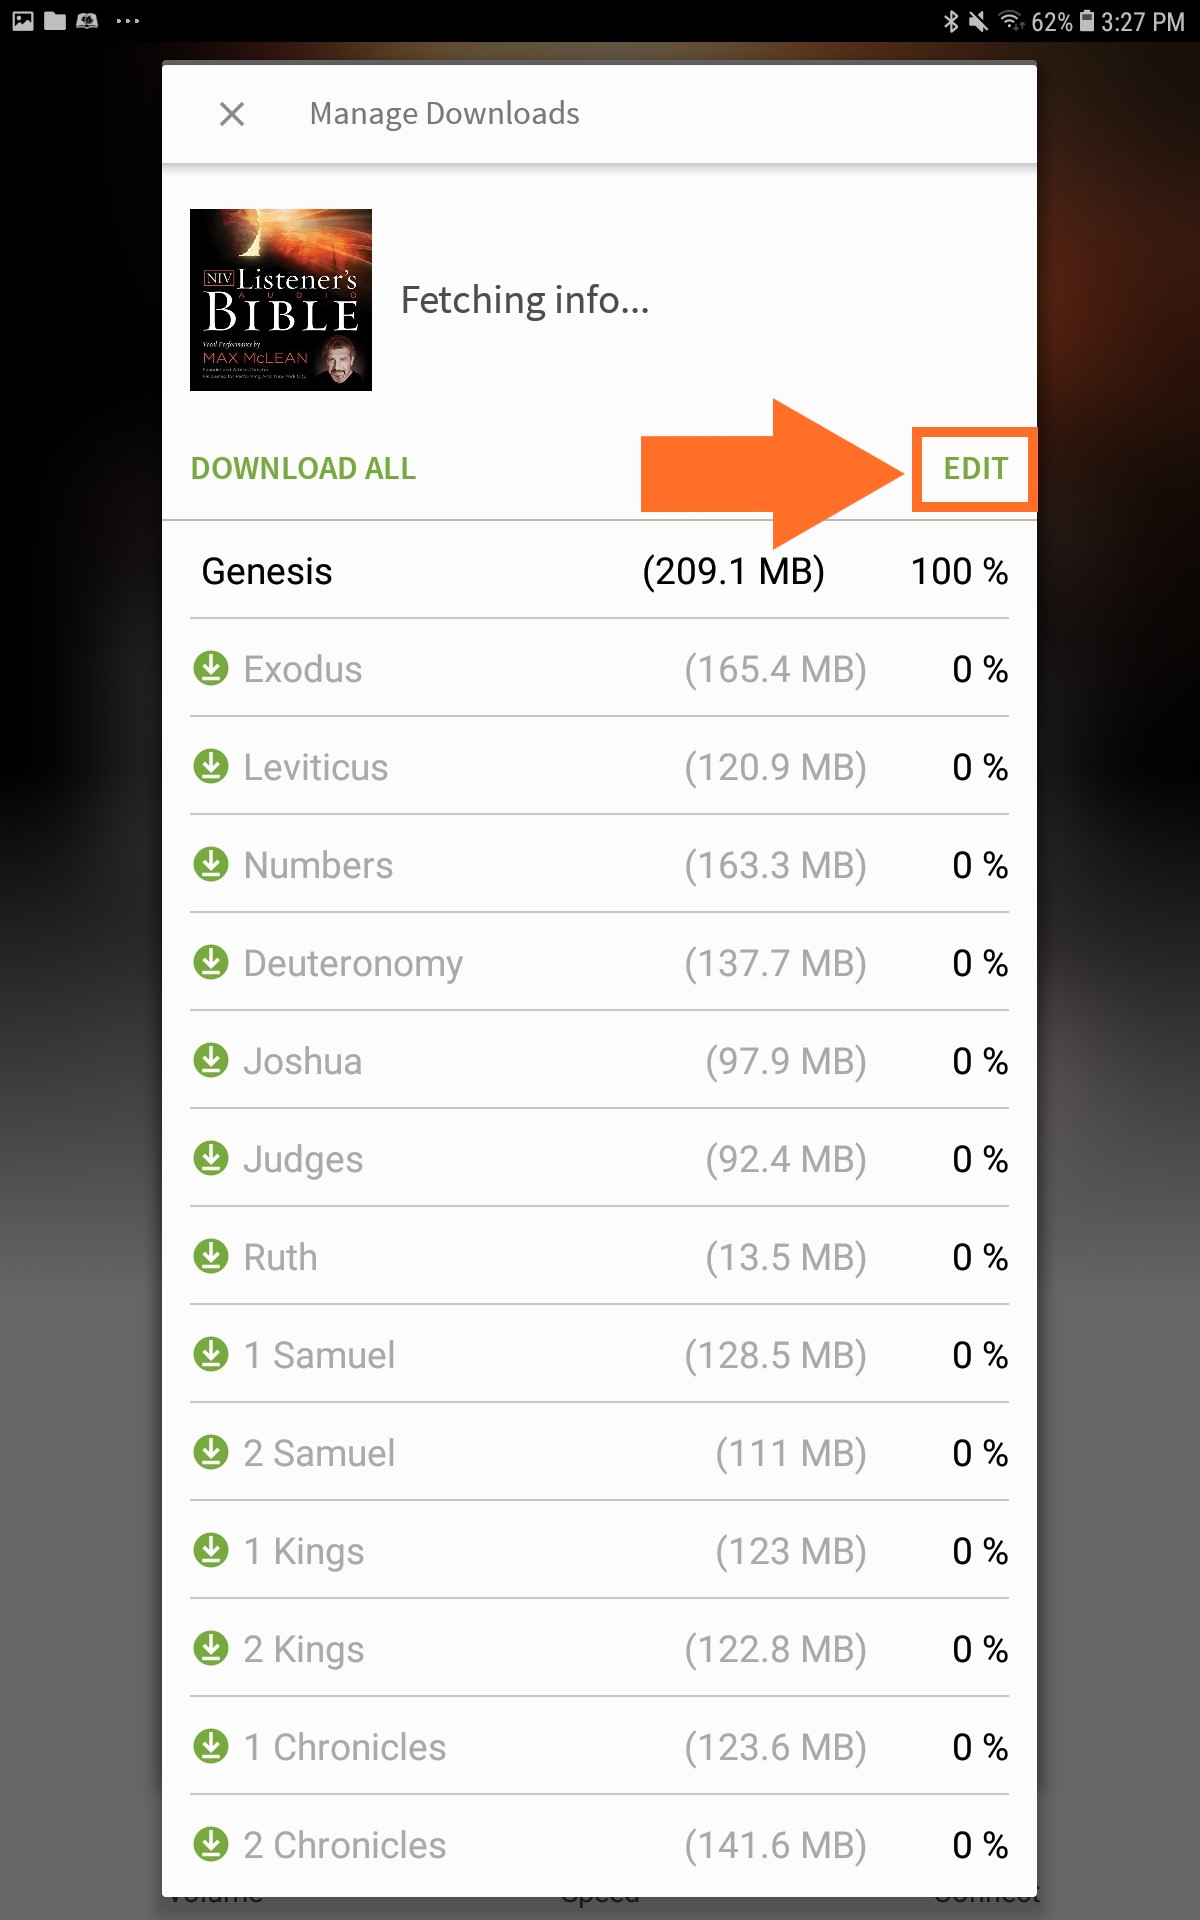Download Joshua using its green icon
Screen dimensions: 1200x1920
pos(211,1060)
